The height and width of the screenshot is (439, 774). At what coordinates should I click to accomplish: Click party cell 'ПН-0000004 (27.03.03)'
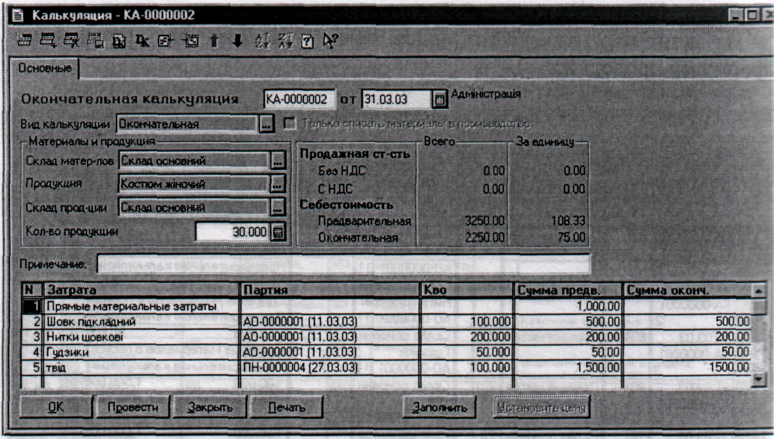[x=329, y=367]
